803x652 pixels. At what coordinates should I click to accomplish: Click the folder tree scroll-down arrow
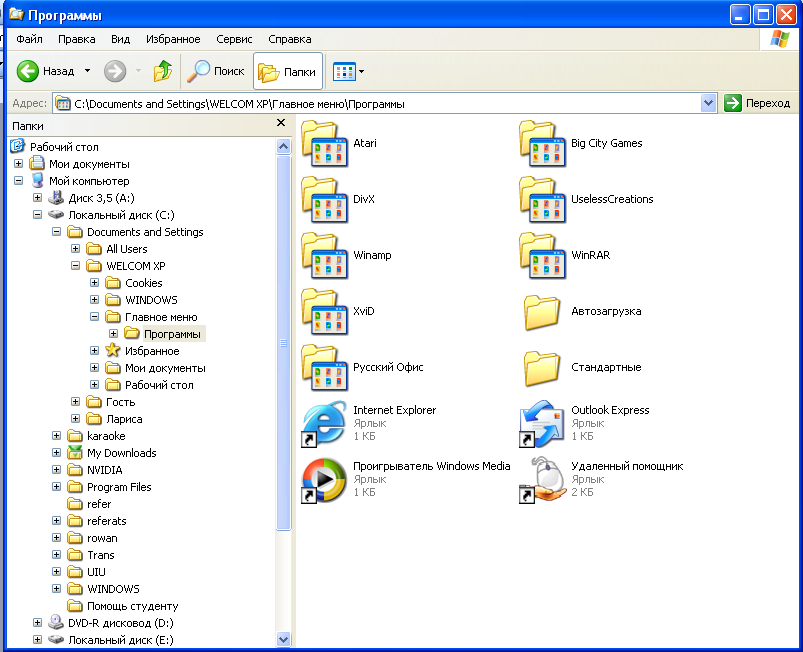tap(283, 639)
